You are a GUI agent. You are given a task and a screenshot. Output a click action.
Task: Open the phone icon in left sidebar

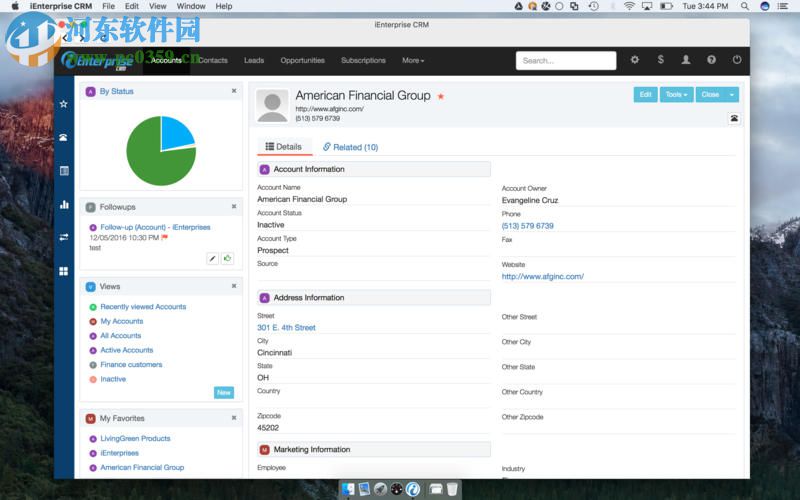[x=64, y=137]
